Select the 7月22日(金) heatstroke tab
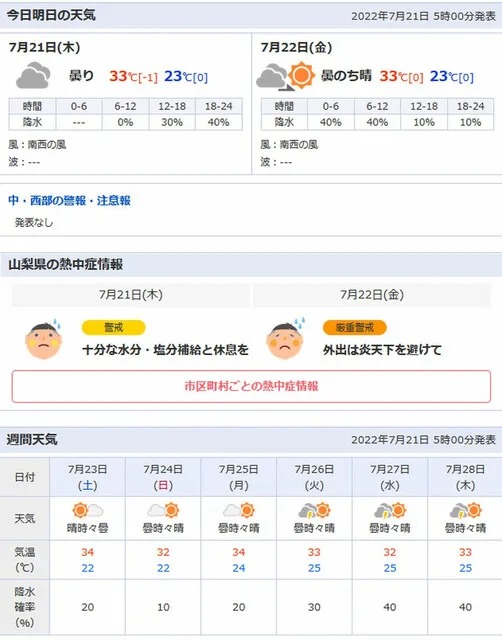Image resolution: width=502 pixels, height=640 pixels. click(x=372, y=295)
